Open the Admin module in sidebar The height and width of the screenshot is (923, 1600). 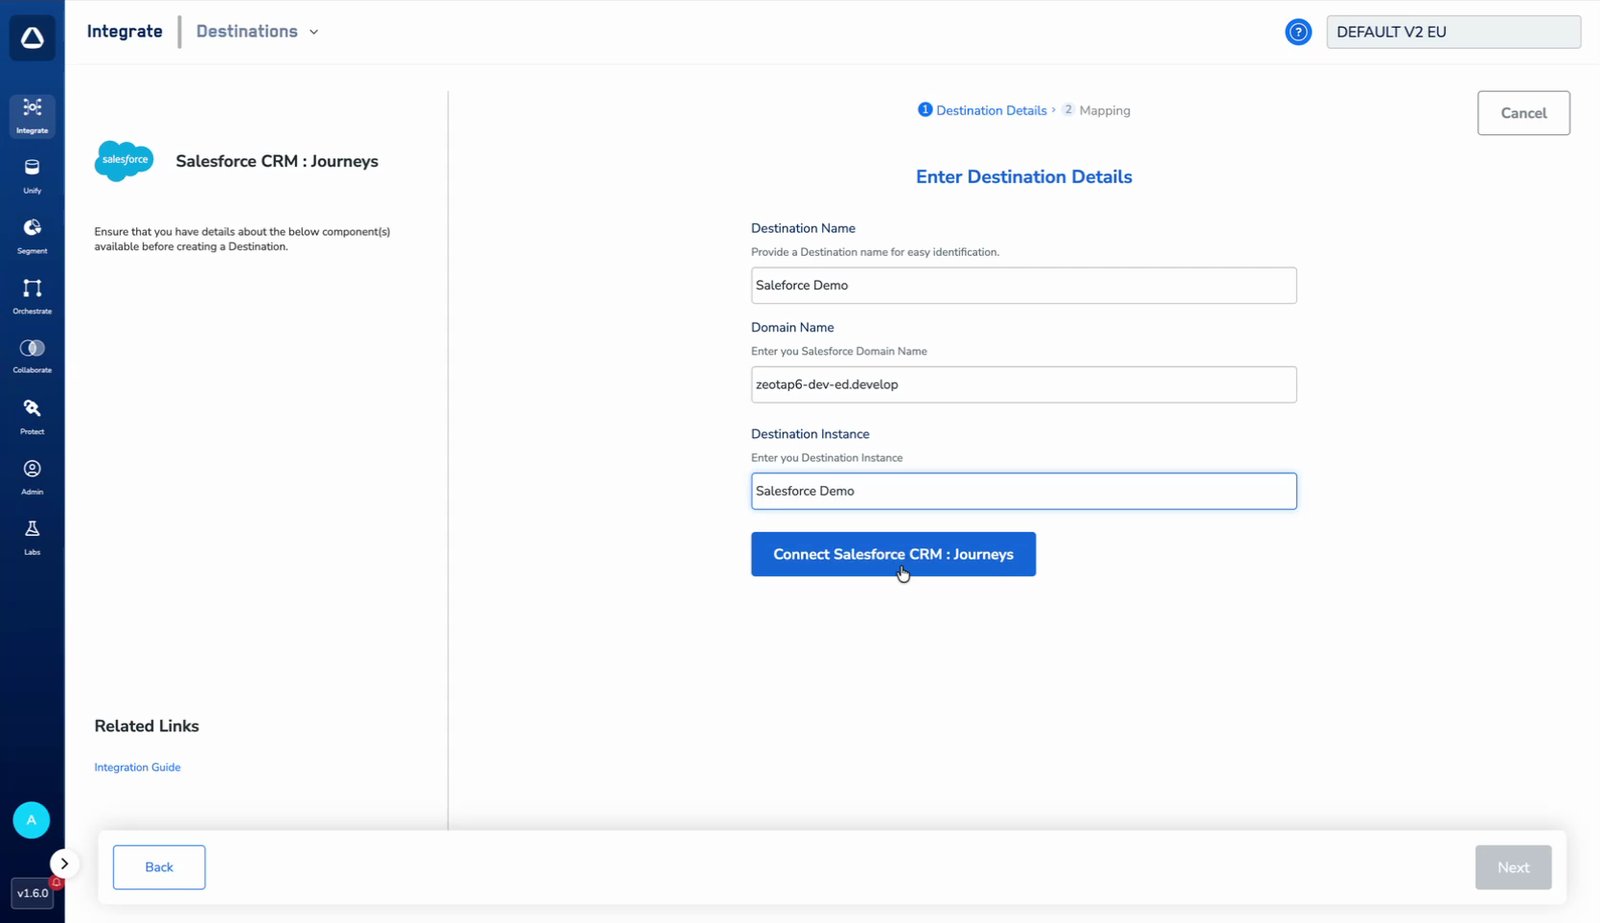pyautogui.click(x=32, y=477)
